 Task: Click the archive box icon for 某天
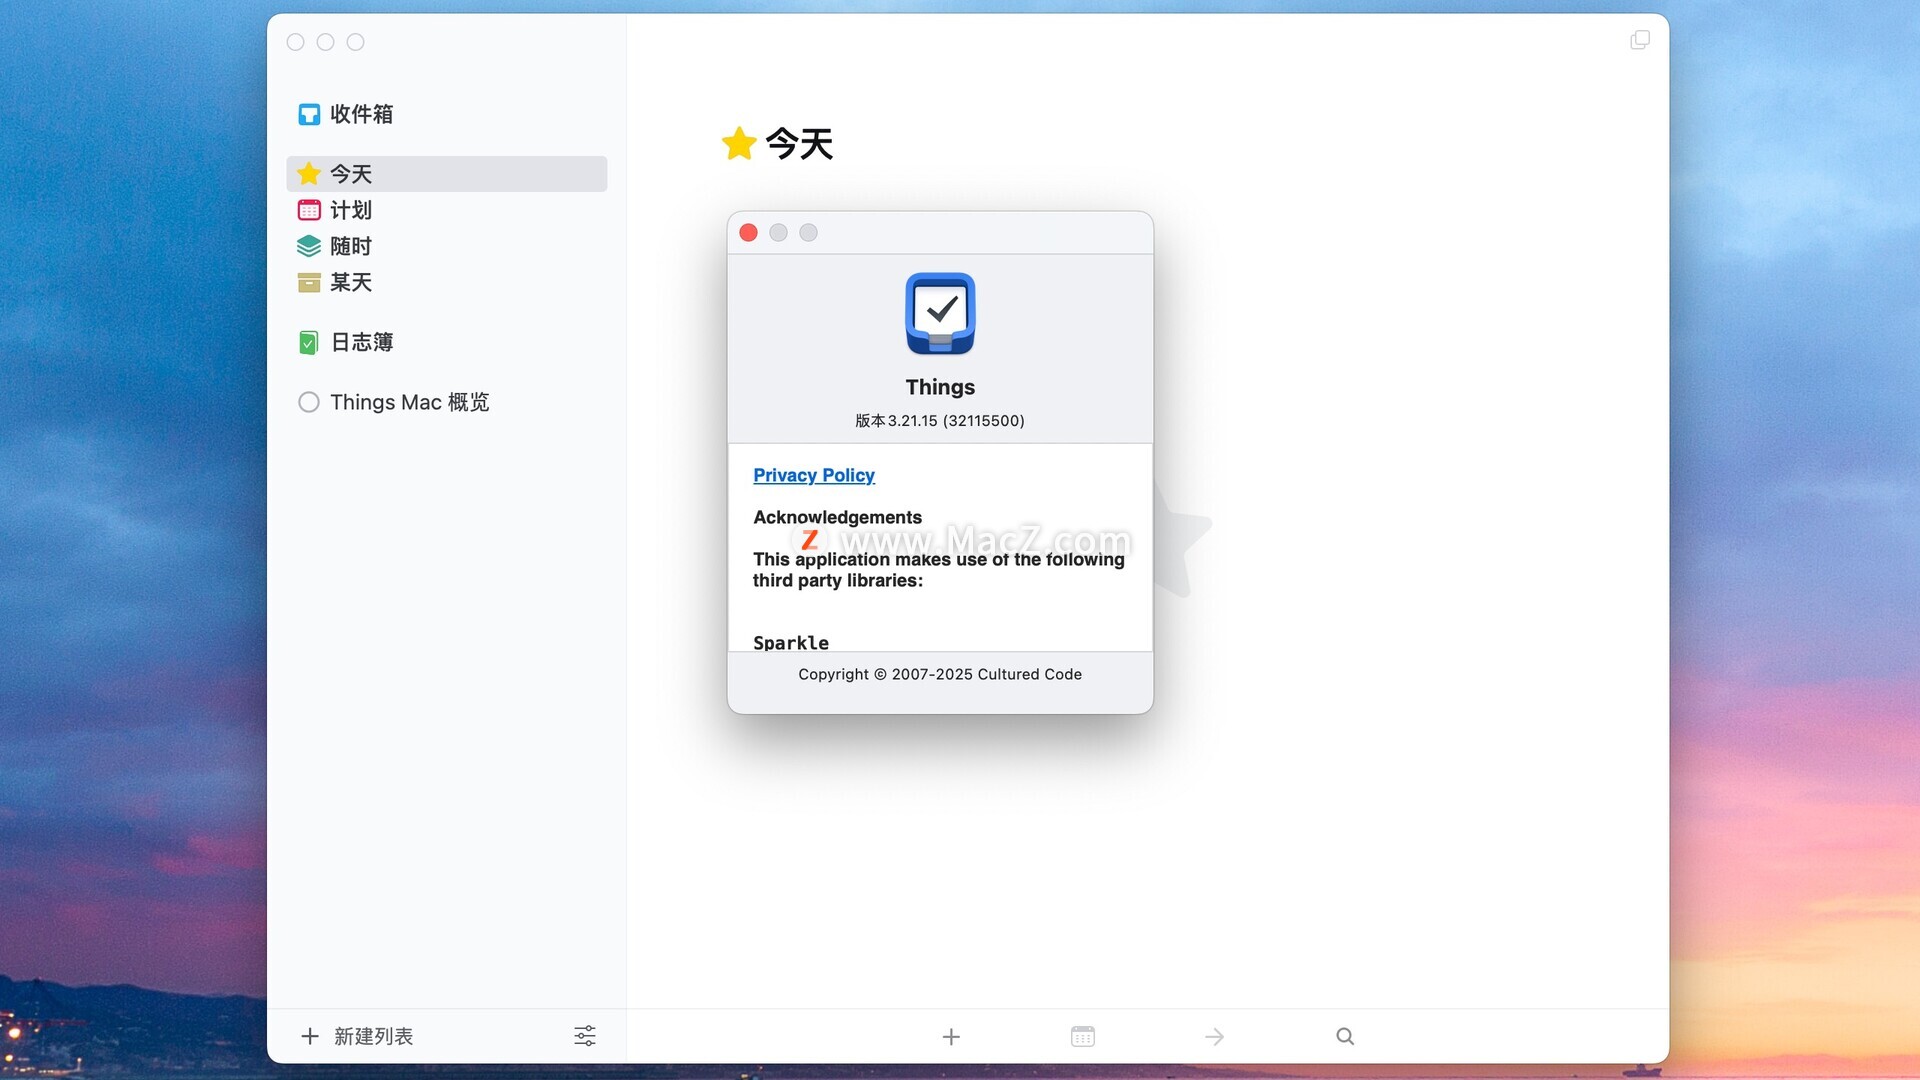coord(309,282)
